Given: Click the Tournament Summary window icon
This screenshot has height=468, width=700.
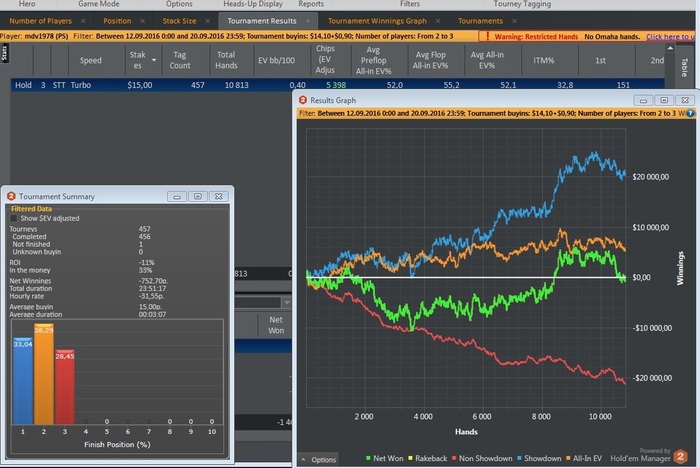Looking at the screenshot, I should 12,196.
